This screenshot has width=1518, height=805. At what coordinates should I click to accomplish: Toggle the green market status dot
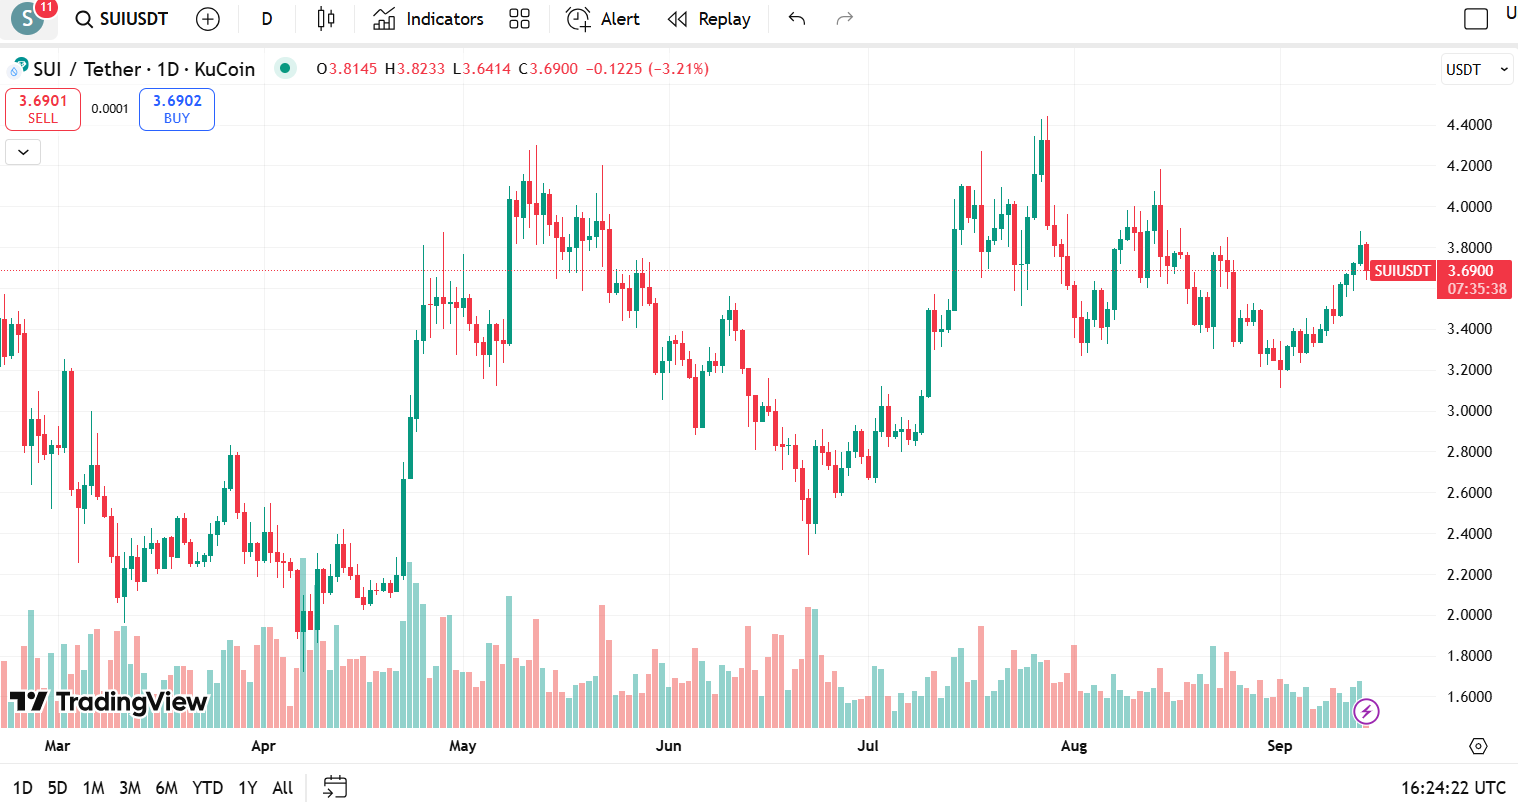coord(285,69)
